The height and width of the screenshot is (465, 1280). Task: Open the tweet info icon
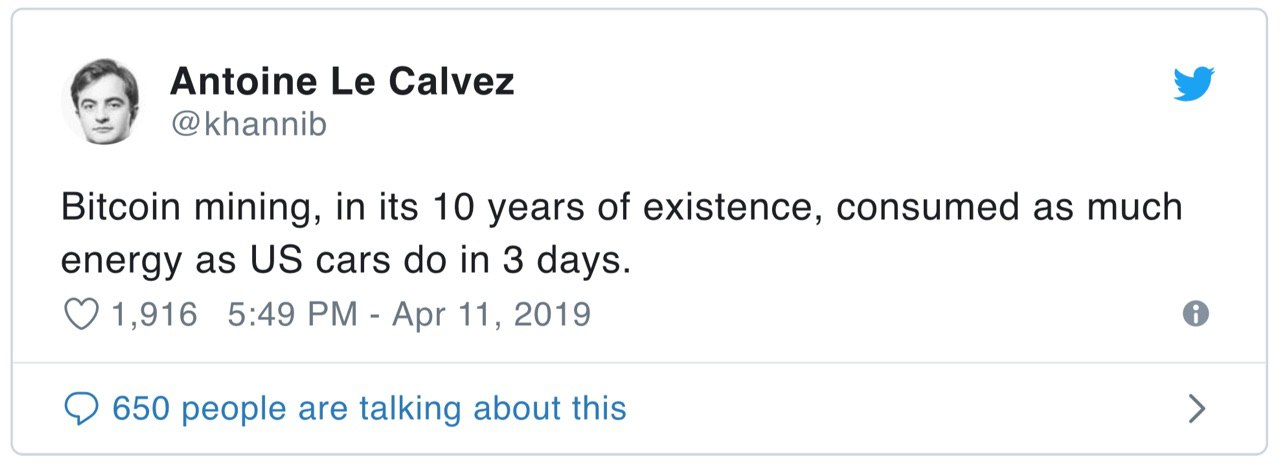pos(1195,314)
